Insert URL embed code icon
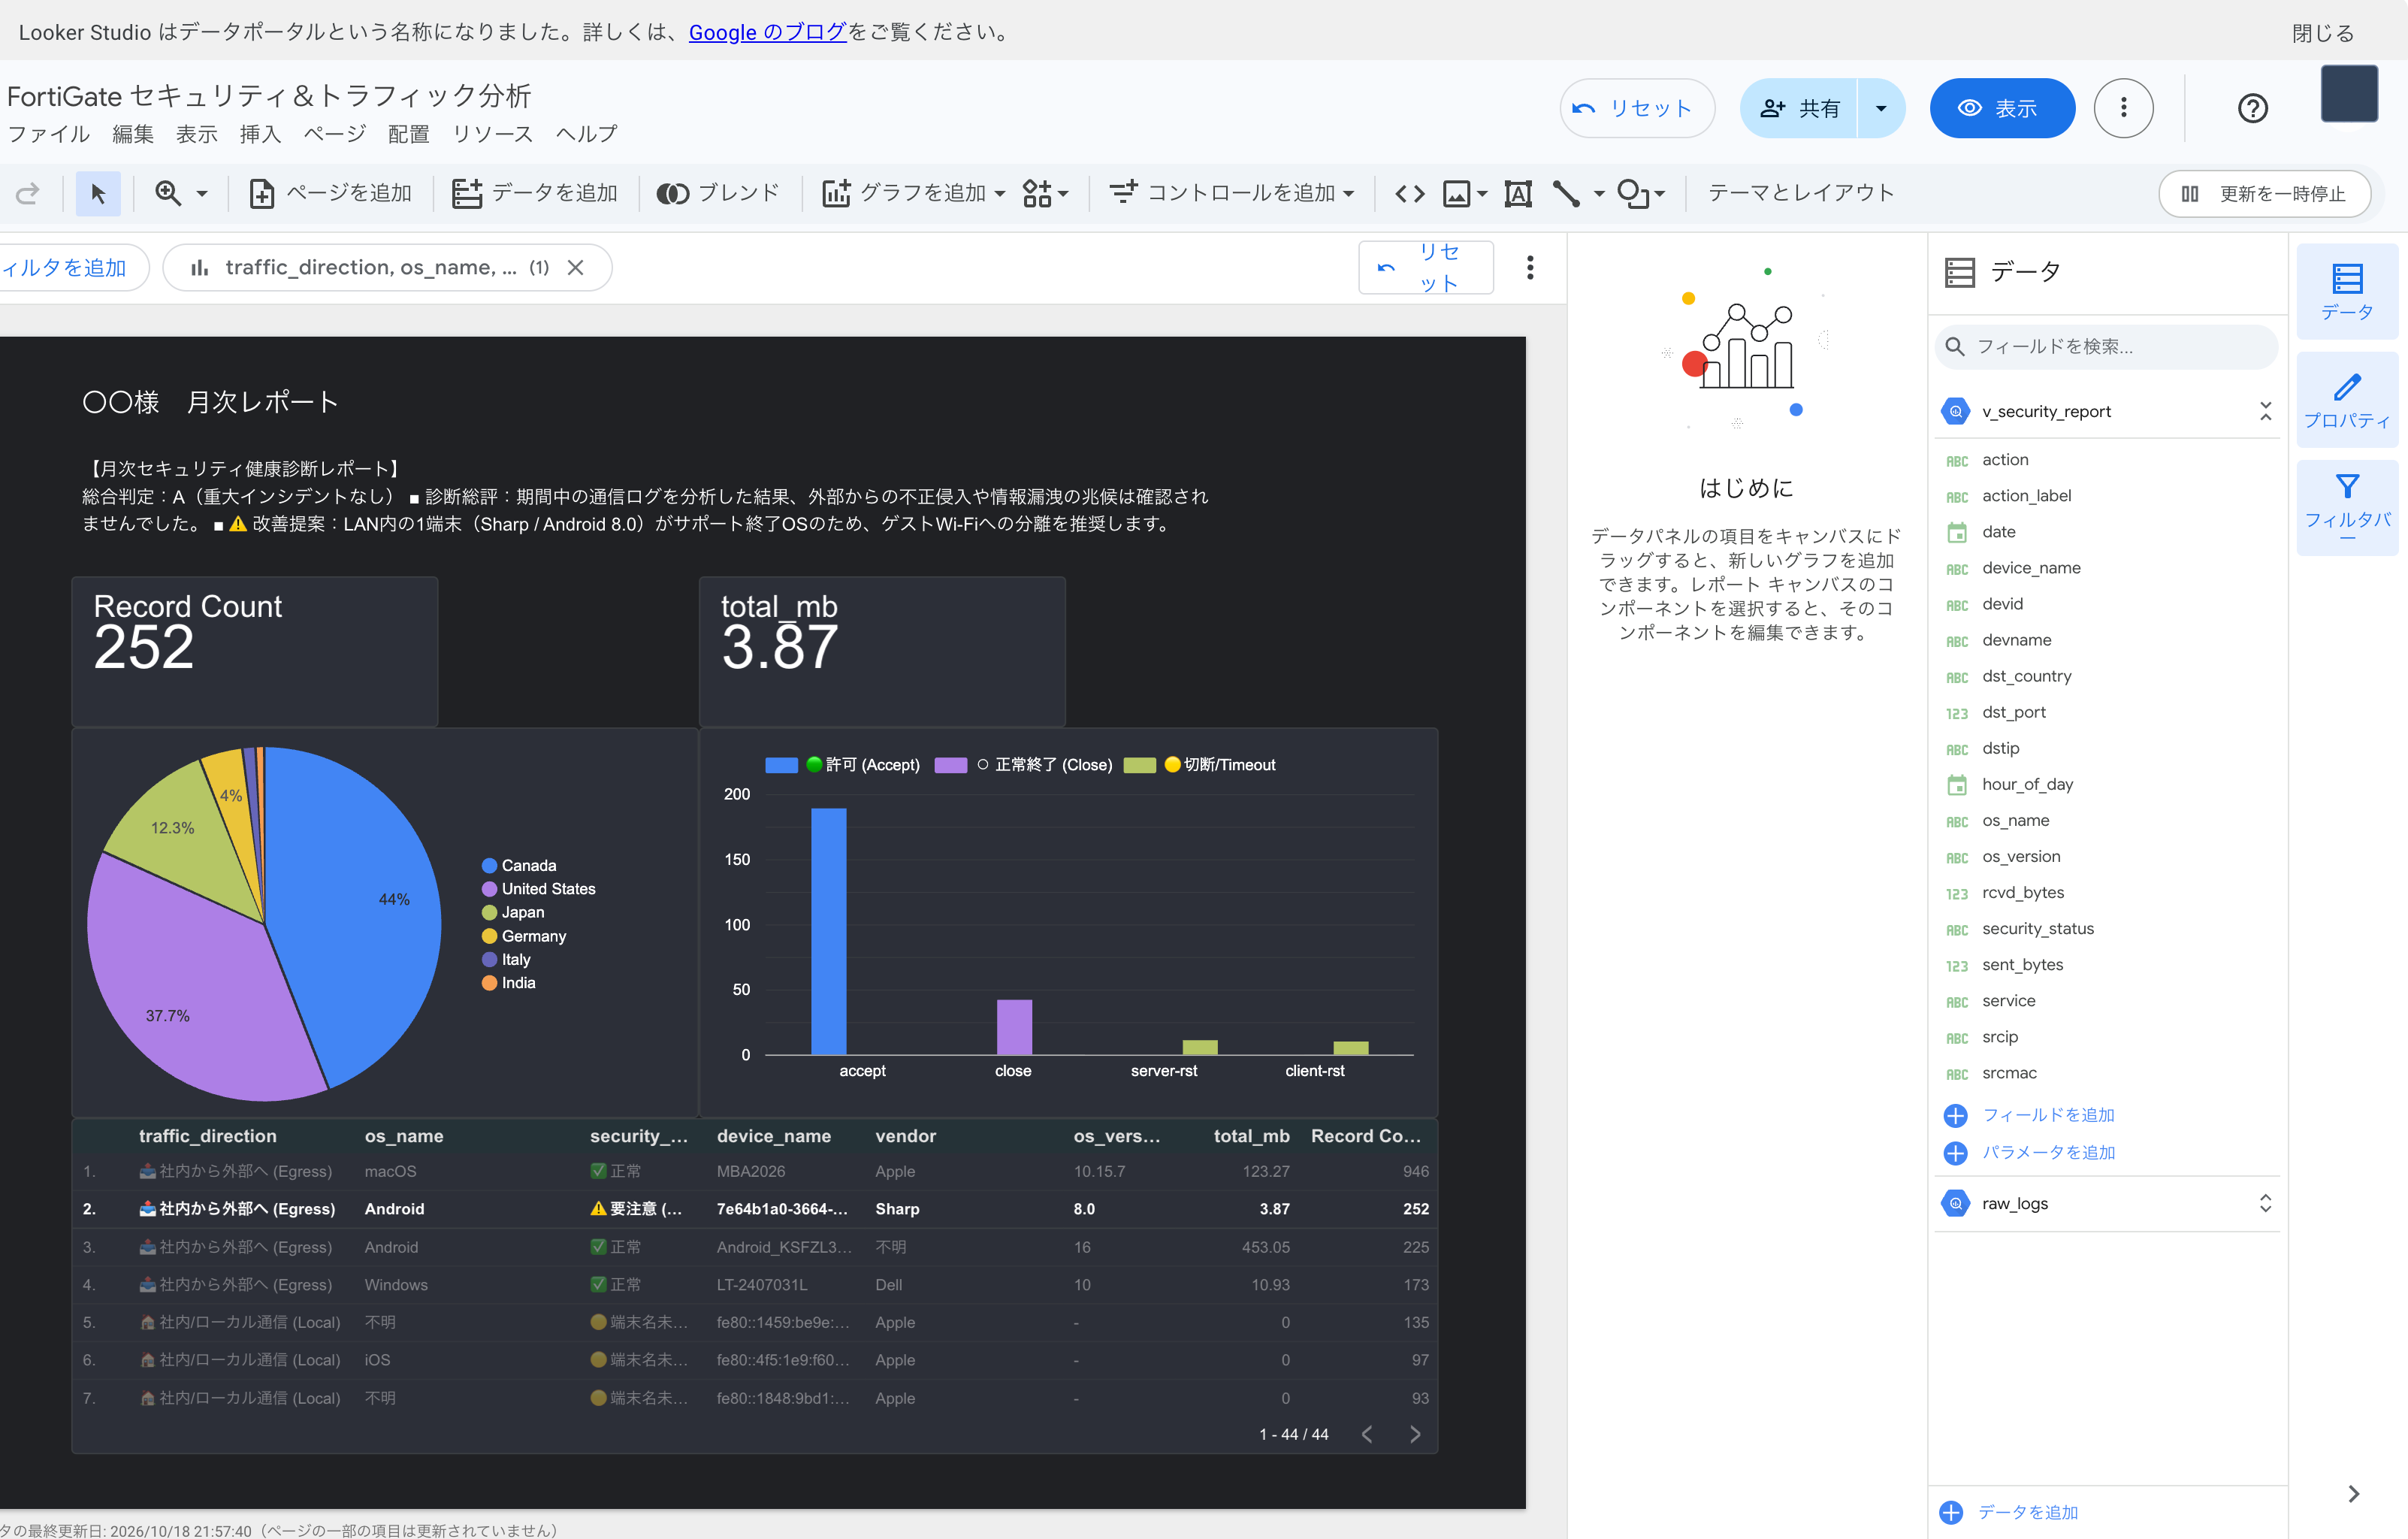The image size is (2408, 1539). click(1409, 193)
